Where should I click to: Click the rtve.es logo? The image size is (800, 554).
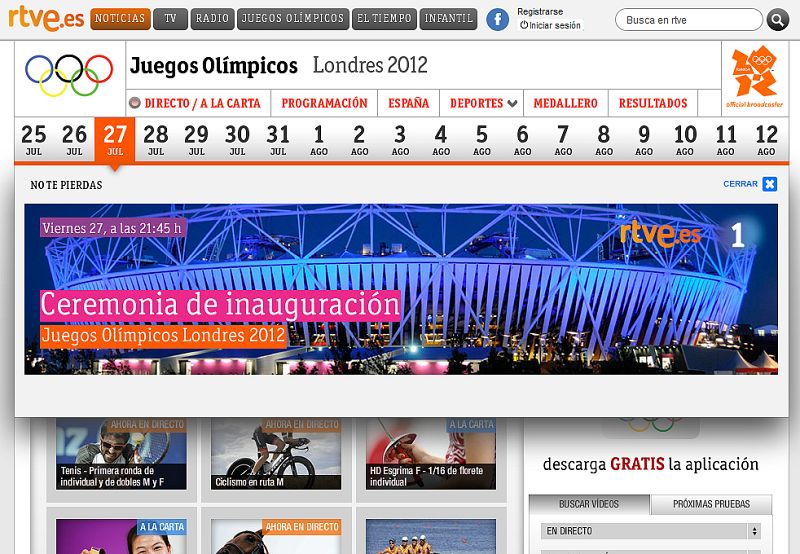45,18
